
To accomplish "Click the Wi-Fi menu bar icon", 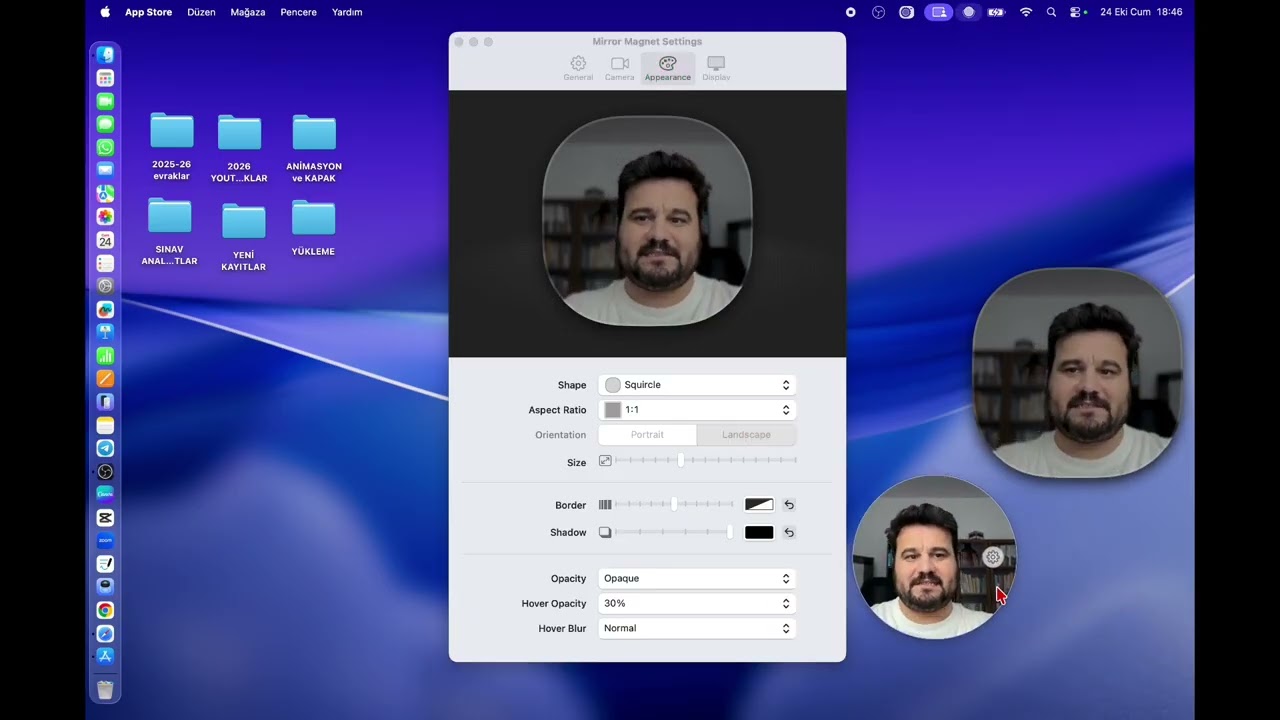I will (1026, 12).
